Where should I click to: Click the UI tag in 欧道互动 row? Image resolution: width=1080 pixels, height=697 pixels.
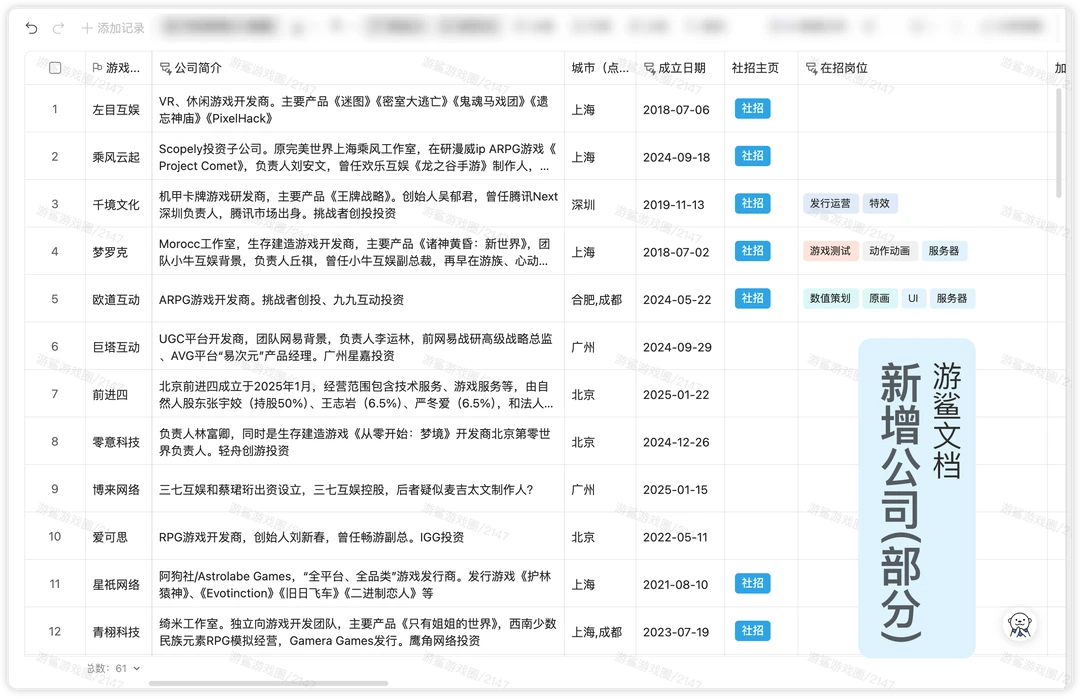tap(913, 299)
